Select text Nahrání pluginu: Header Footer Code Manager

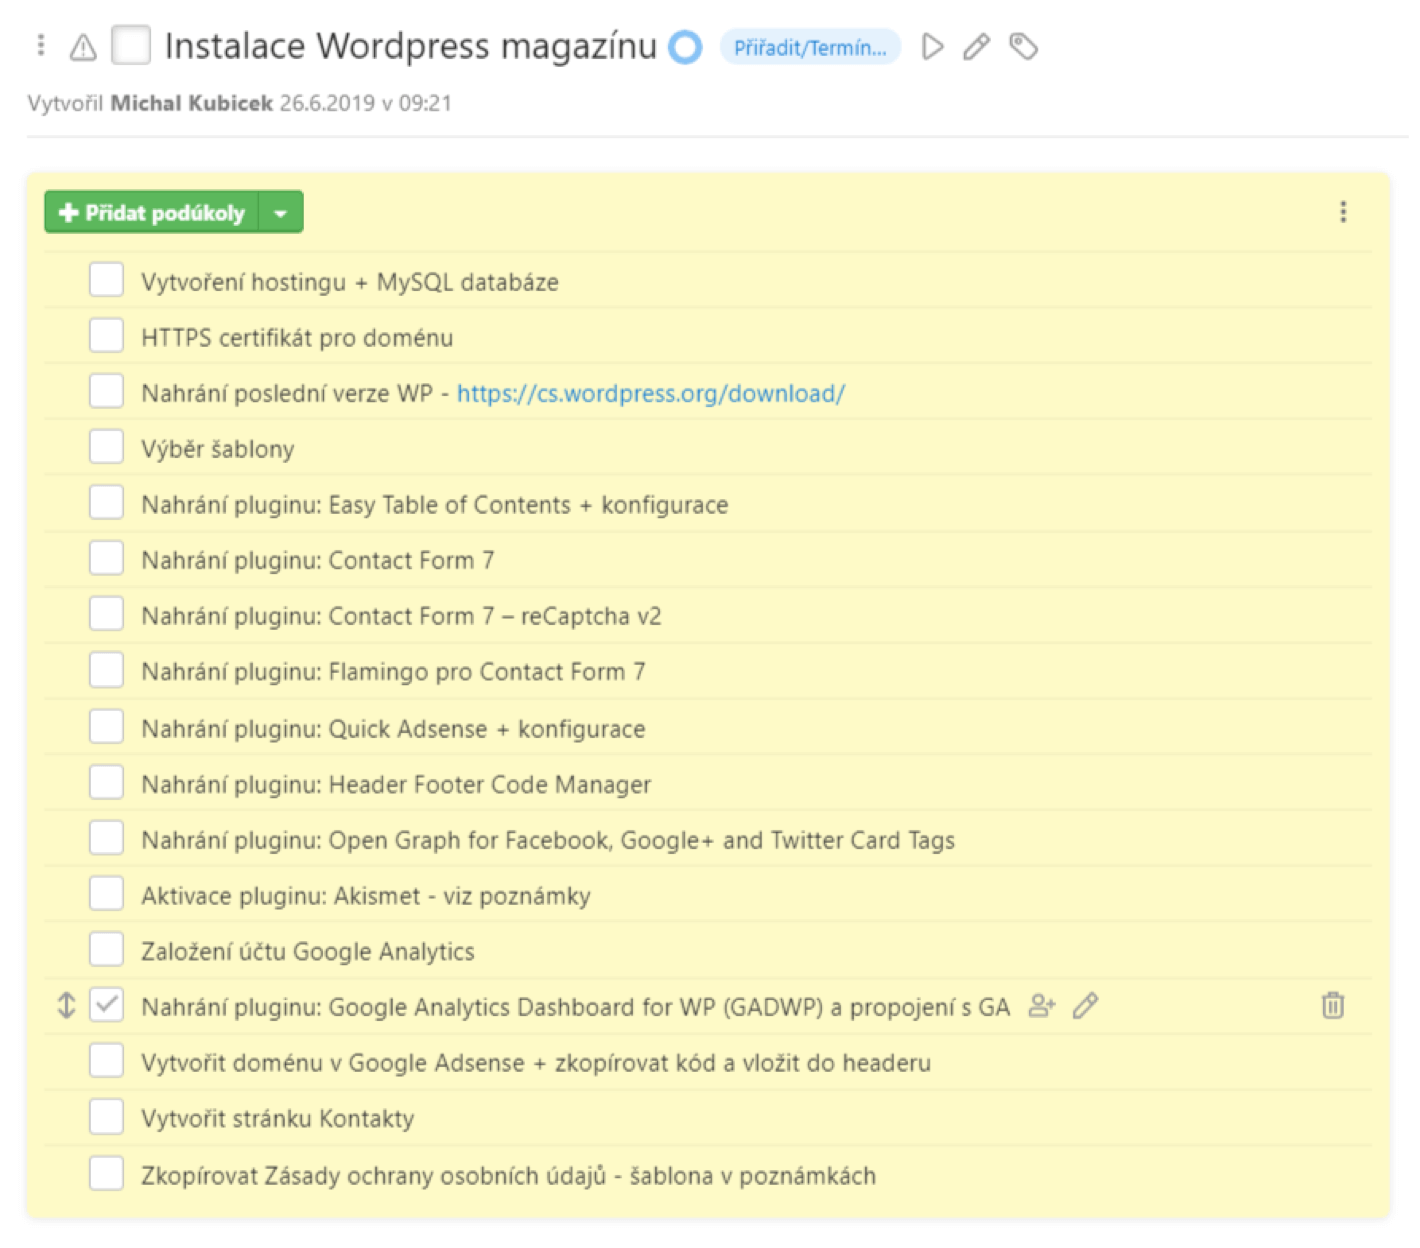(x=396, y=785)
